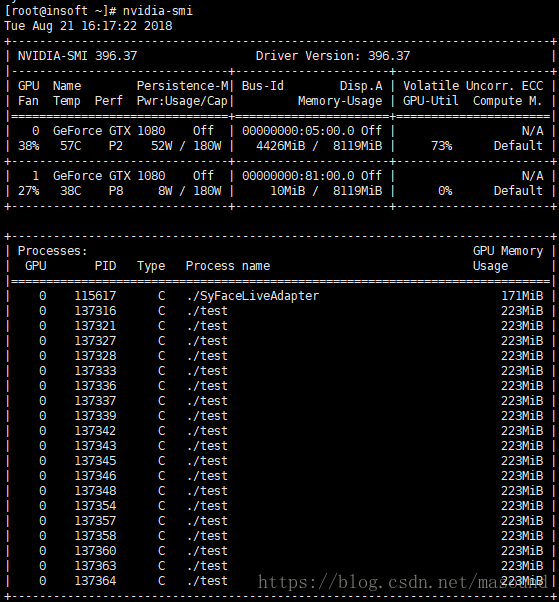This screenshot has height=602, width=559.
Task: Click ./test in the PID 137316 row
Action: click(x=207, y=311)
